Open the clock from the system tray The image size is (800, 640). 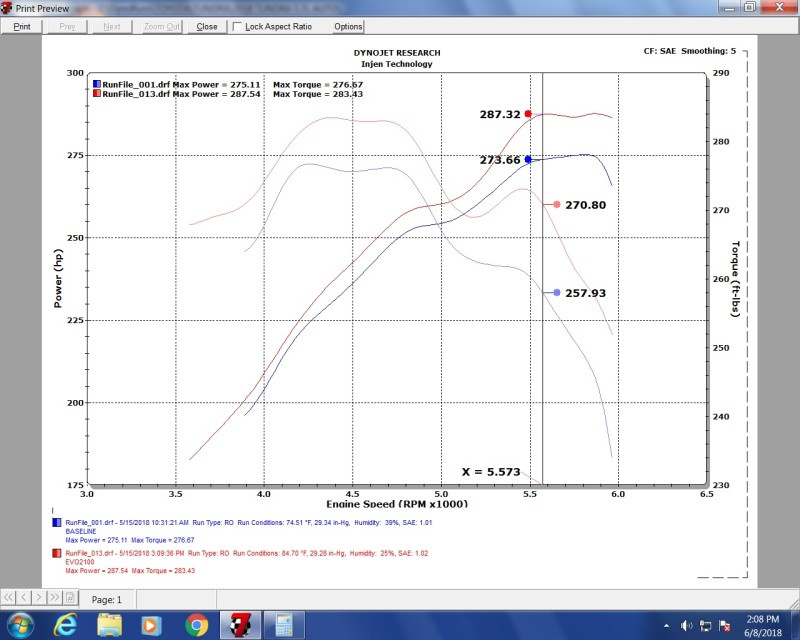tap(763, 625)
